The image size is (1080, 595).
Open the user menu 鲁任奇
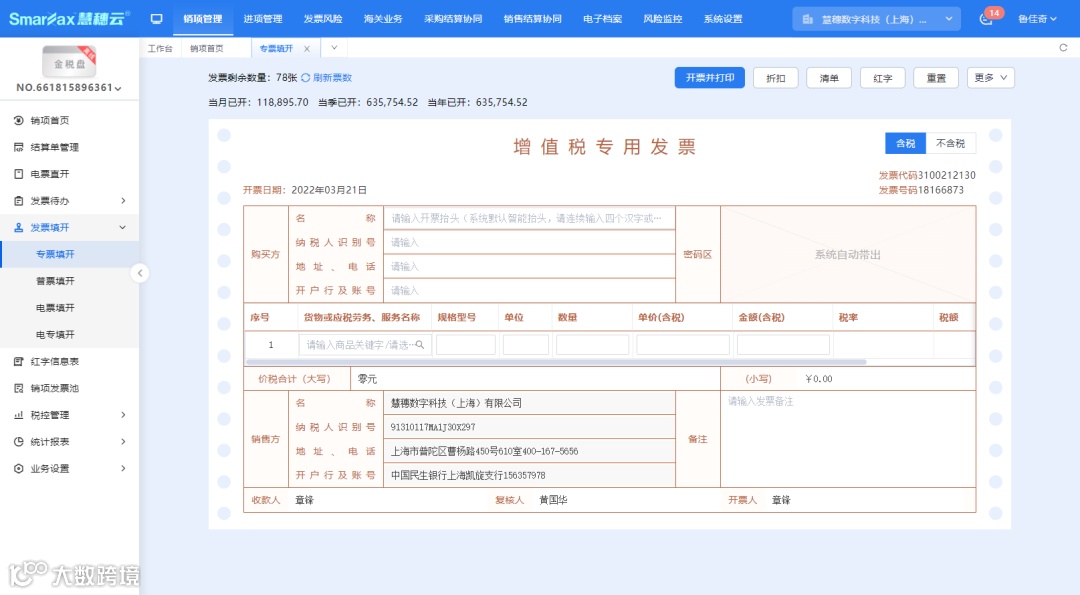point(1037,19)
